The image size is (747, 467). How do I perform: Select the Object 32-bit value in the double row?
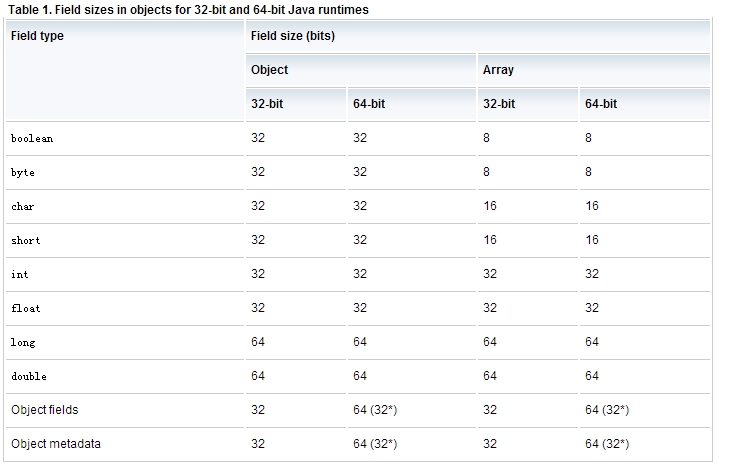tap(258, 376)
